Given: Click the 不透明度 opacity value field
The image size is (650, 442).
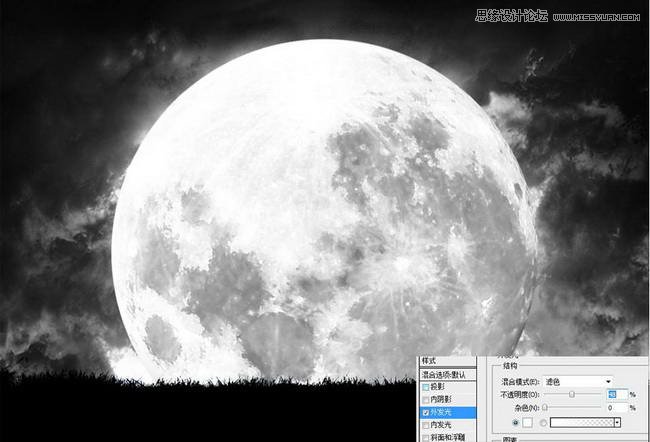Looking at the screenshot, I should pyautogui.click(x=616, y=395).
